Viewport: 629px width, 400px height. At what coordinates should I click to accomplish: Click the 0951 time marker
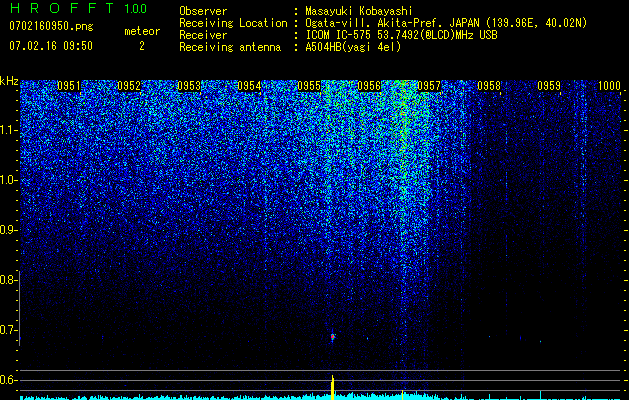pyautogui.click(x=69, y=86)
